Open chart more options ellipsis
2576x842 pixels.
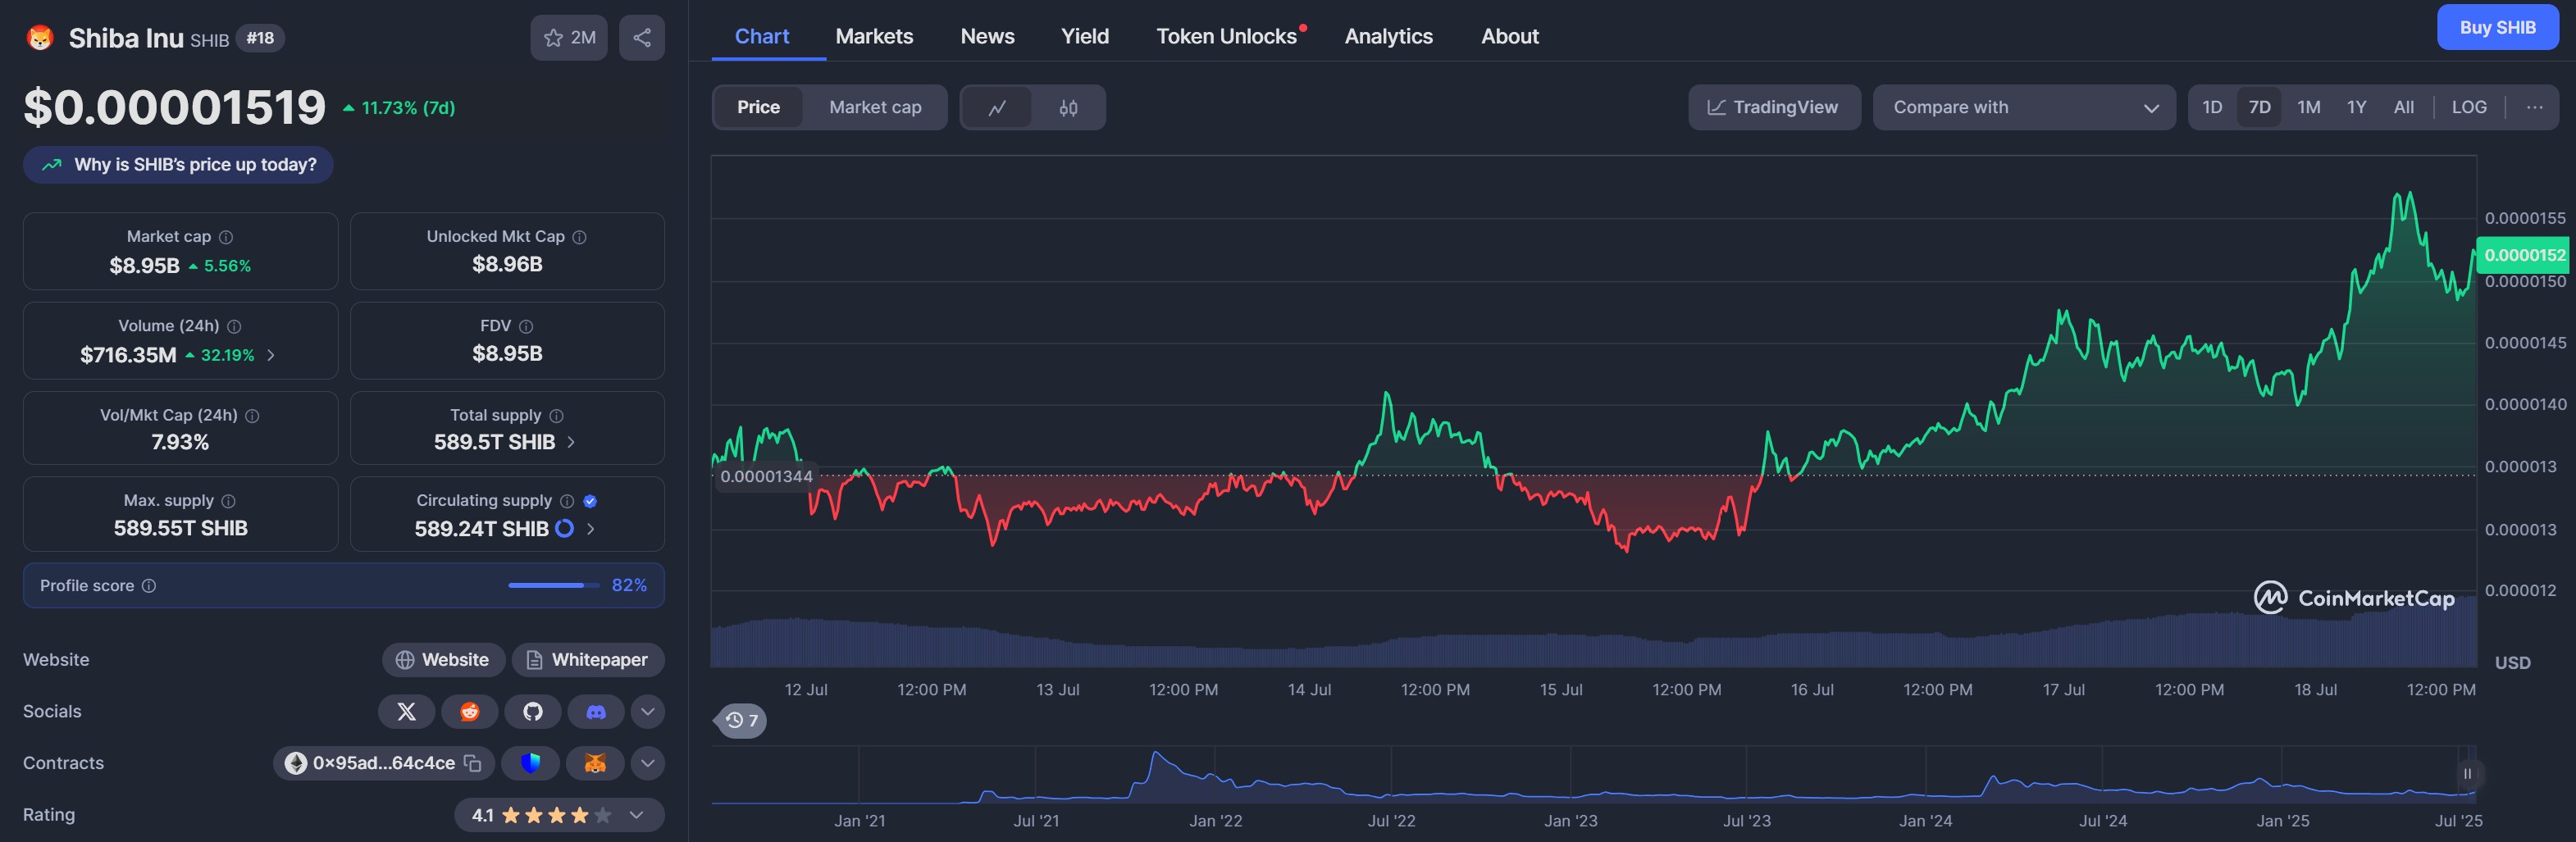pos(2534,107)
